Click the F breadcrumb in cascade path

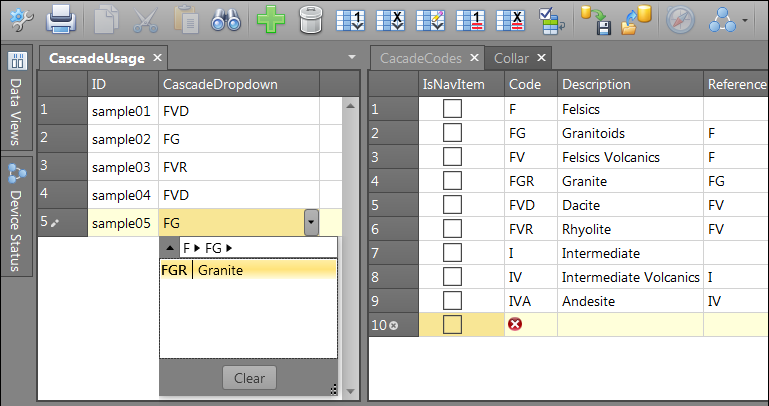coord(186,248)
